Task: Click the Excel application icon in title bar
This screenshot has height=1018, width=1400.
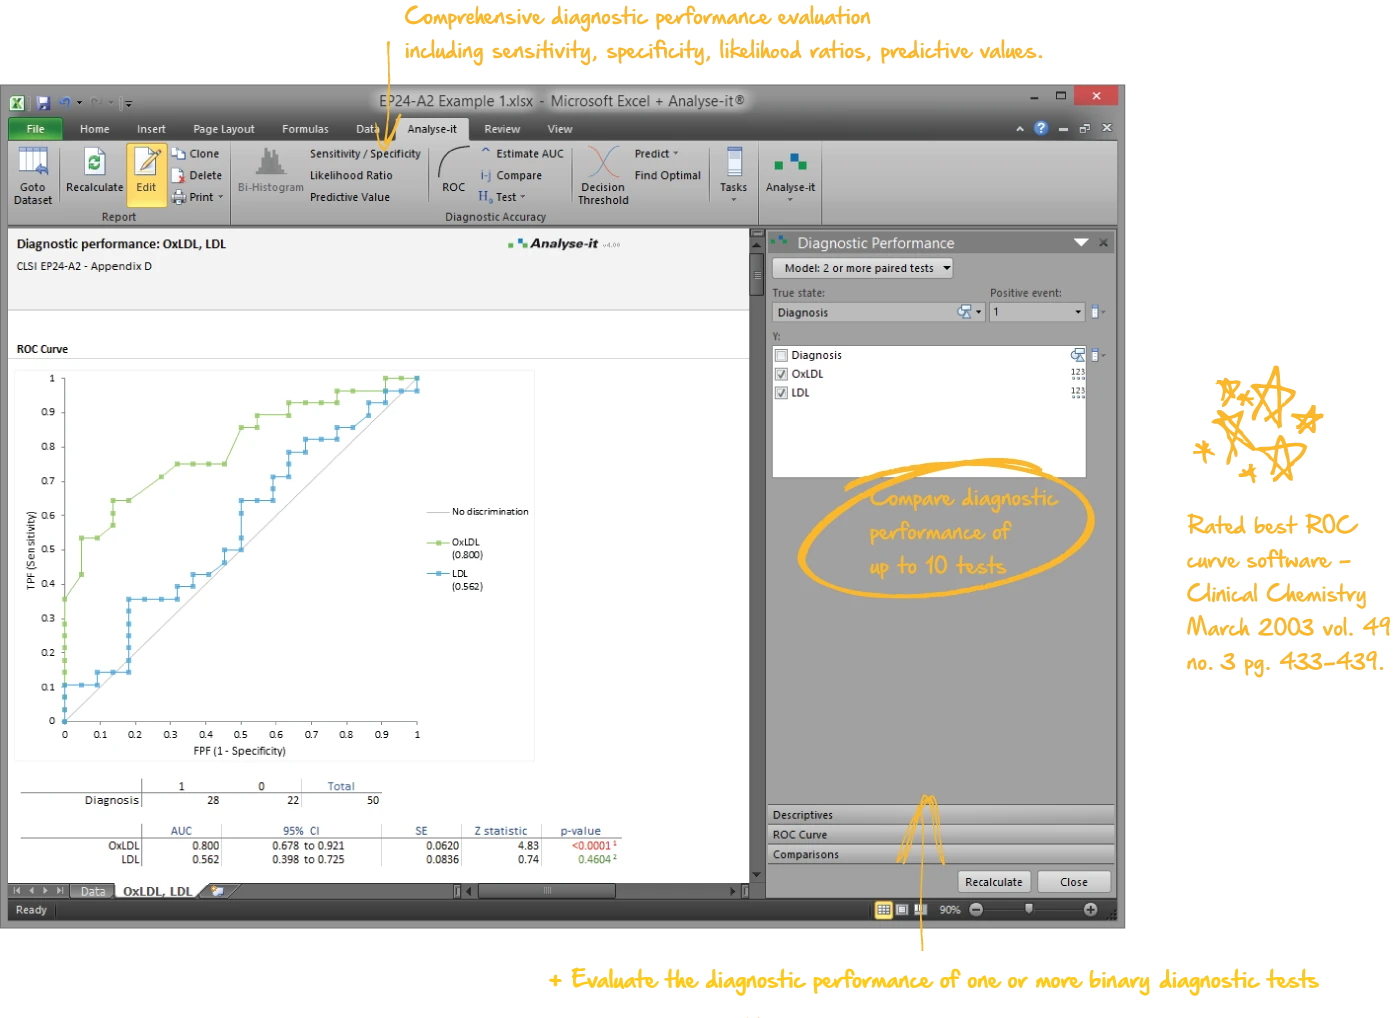Action: (x=17, y=102)
